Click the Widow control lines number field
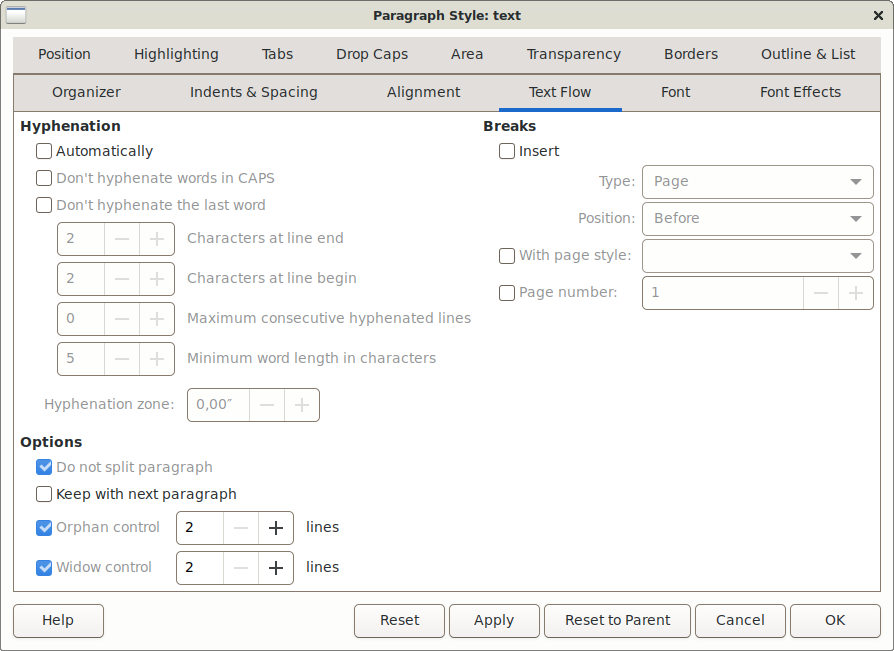This screenshot has height=651, width=894. [x=200, y=568]
